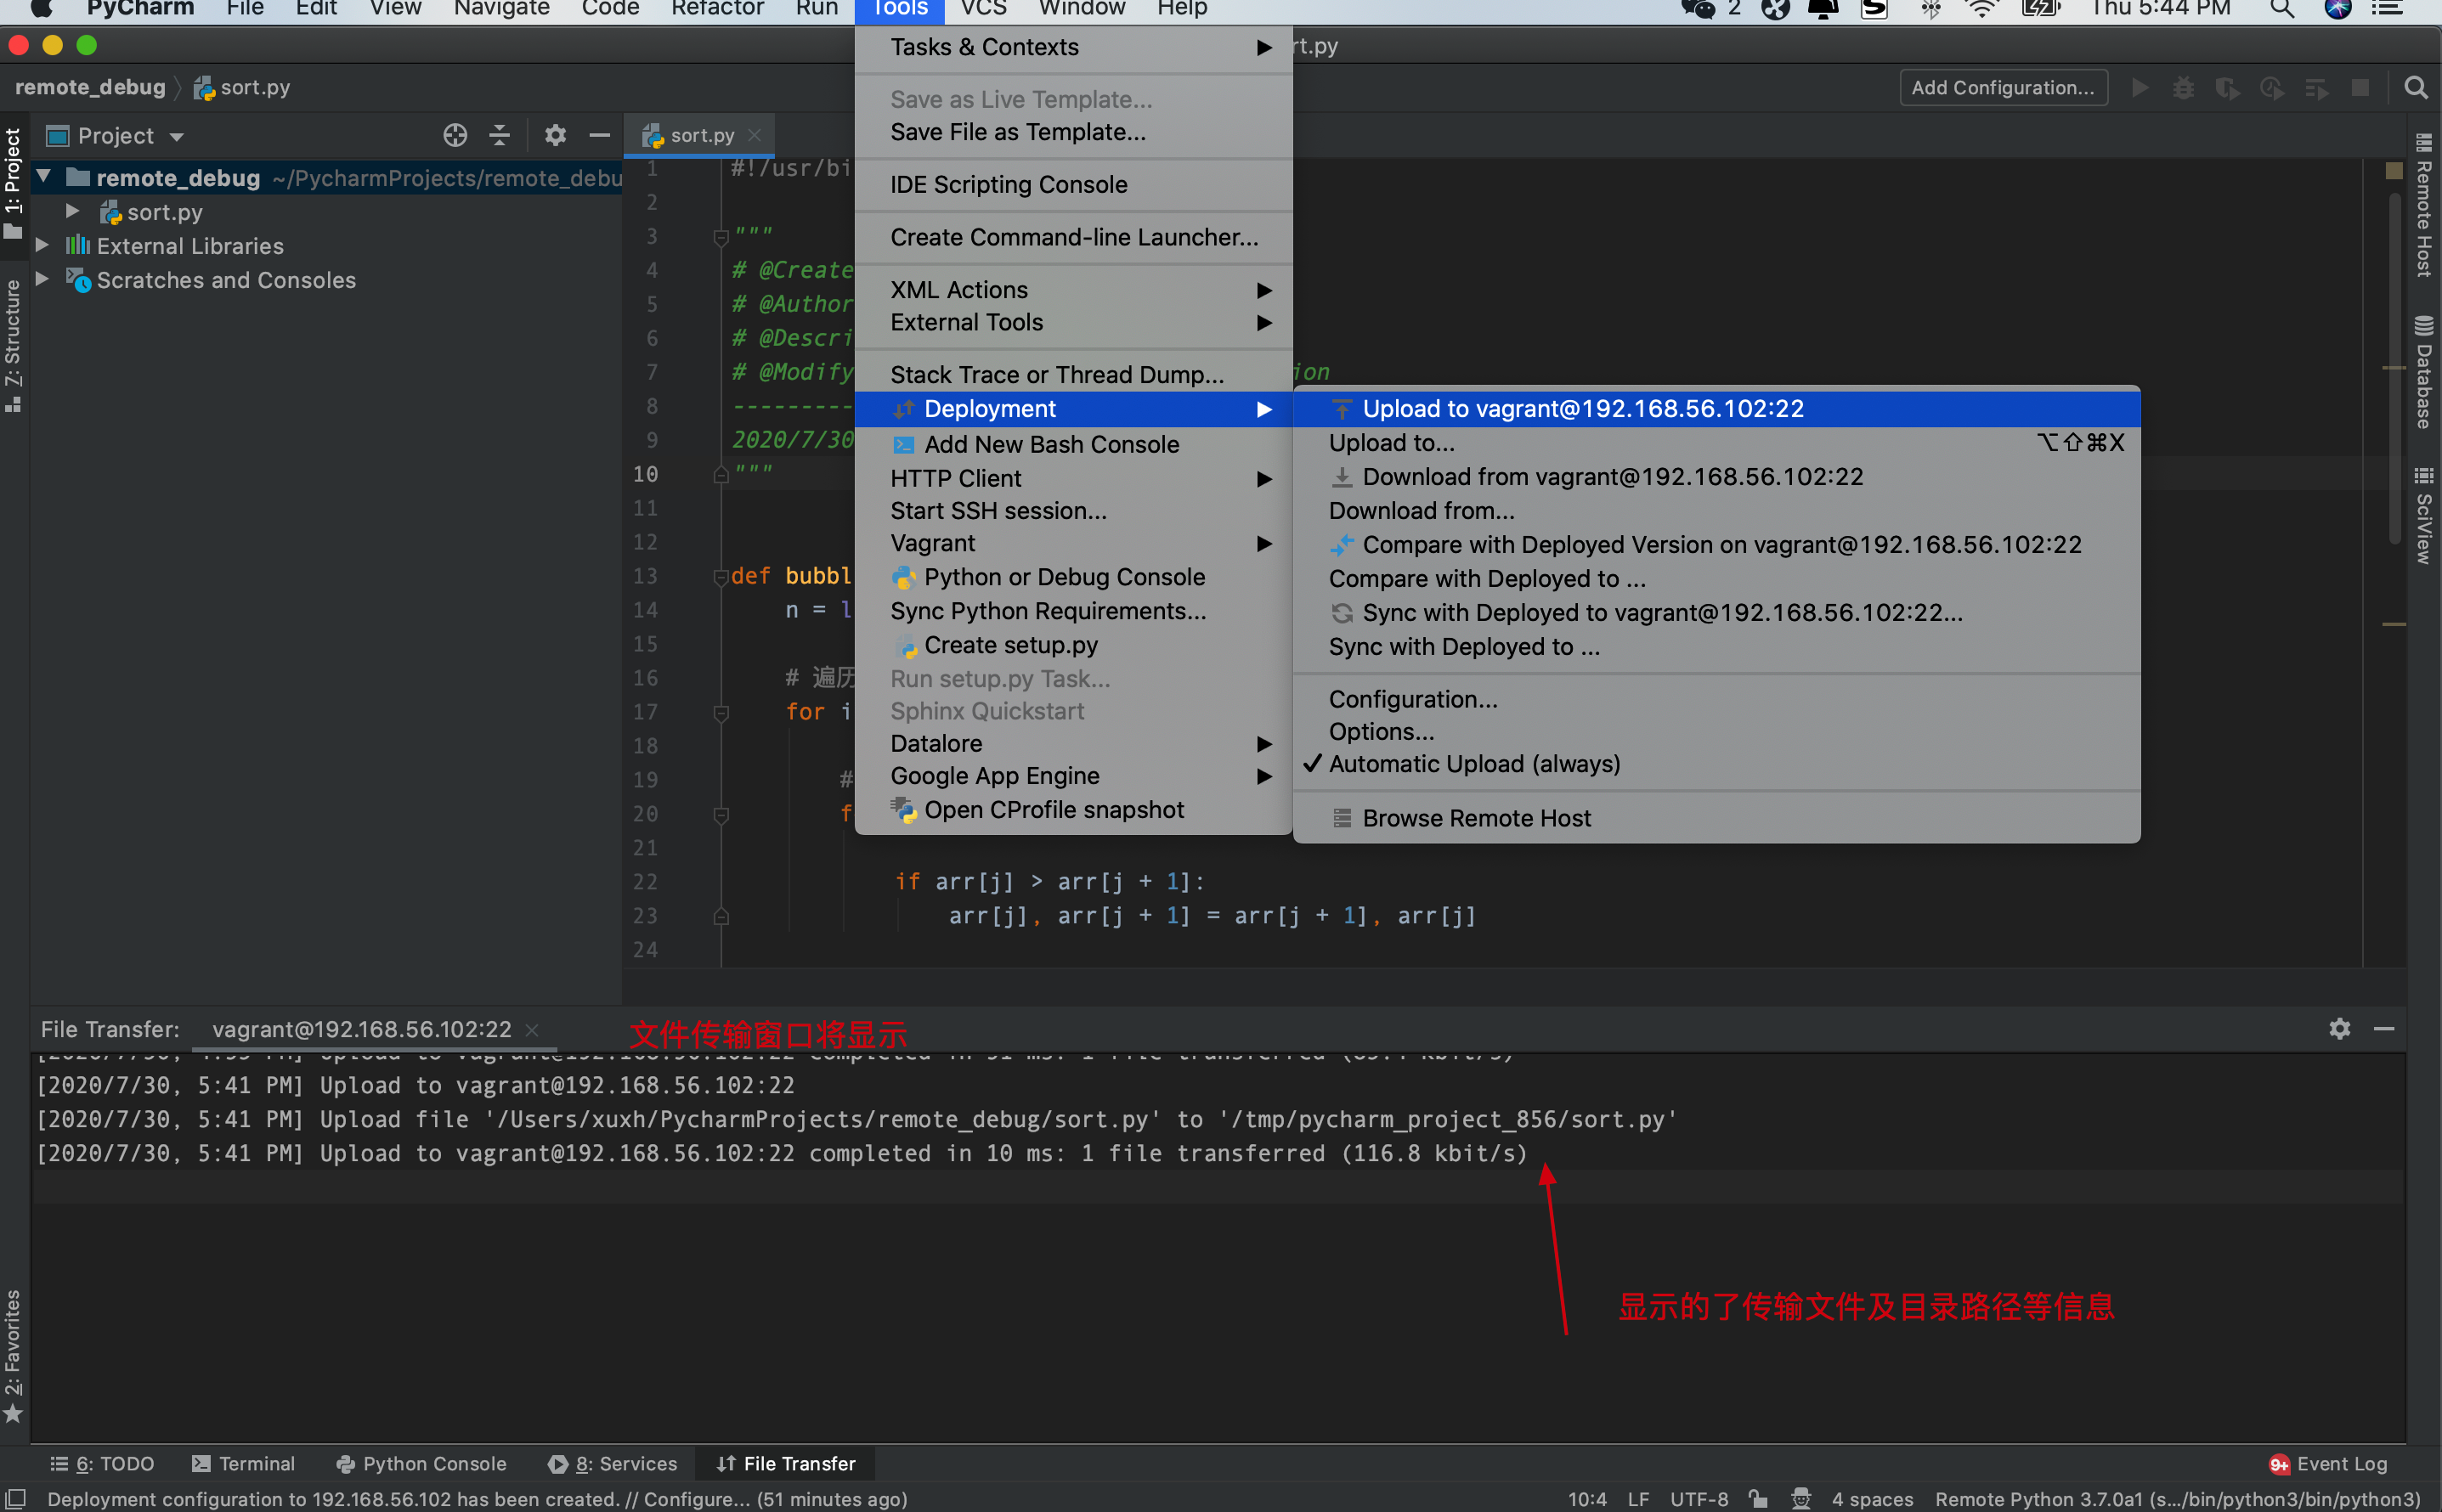
Task: Open the Event Log button
Action: 2327,1463
